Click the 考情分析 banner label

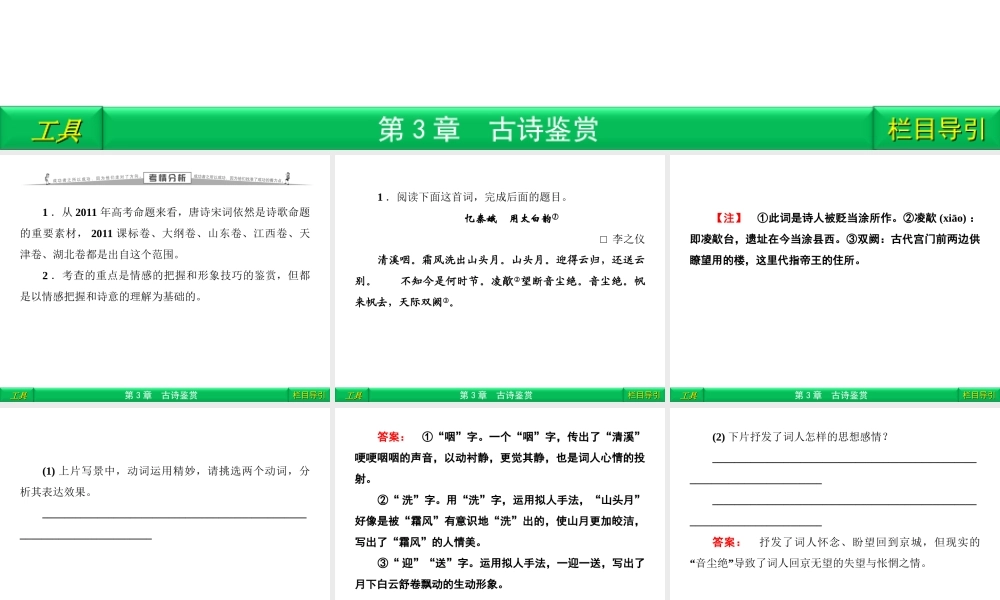click(167, 178)
